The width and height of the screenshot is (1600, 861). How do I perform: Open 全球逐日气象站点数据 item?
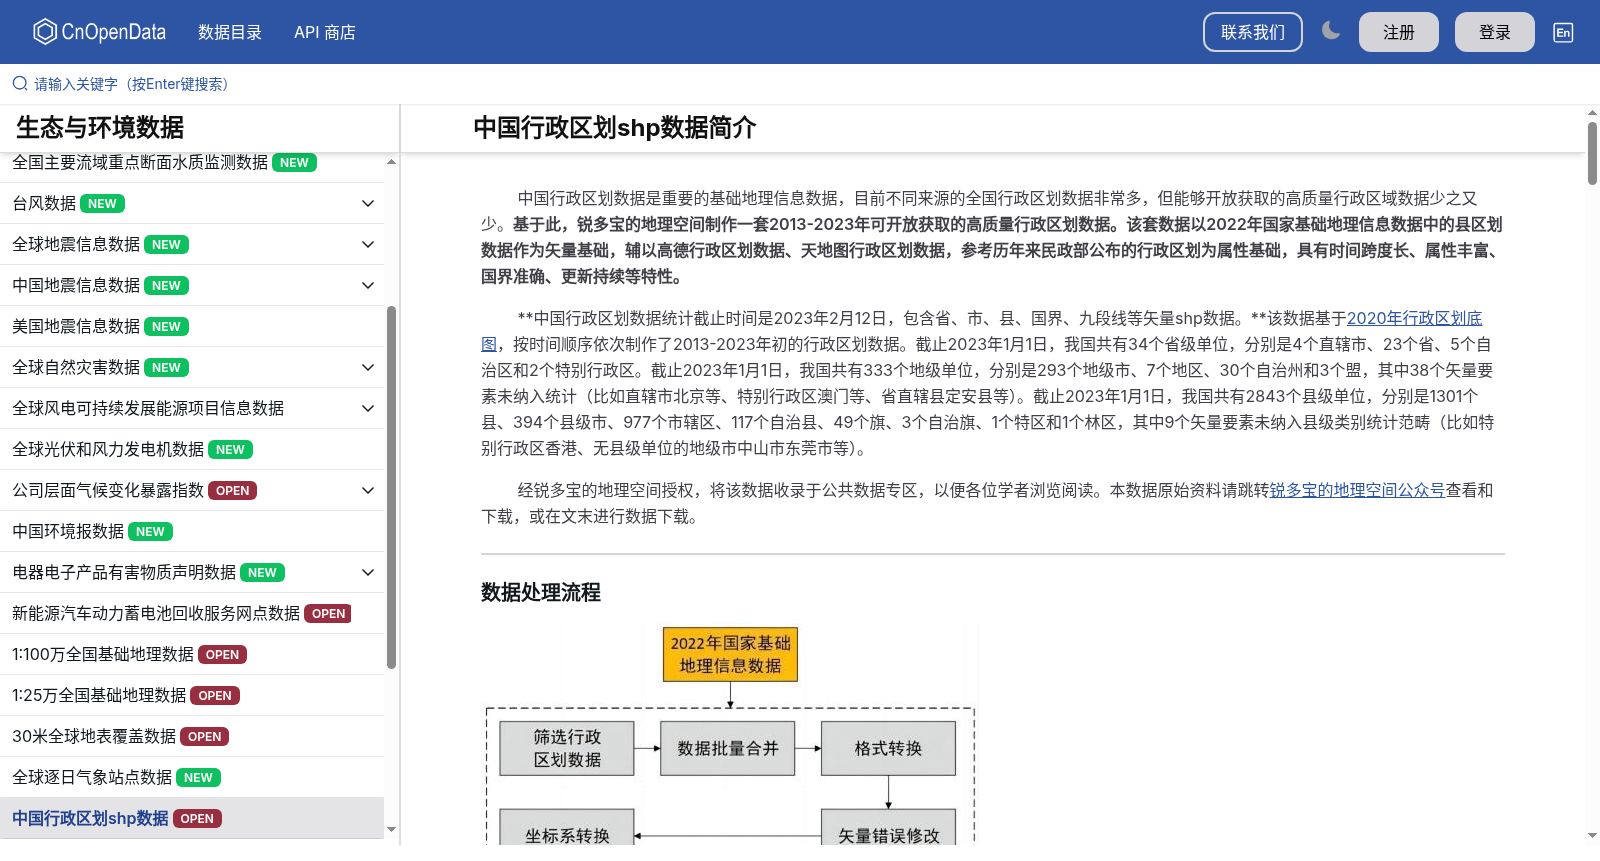pyautogui.click(x=192, y=778)
